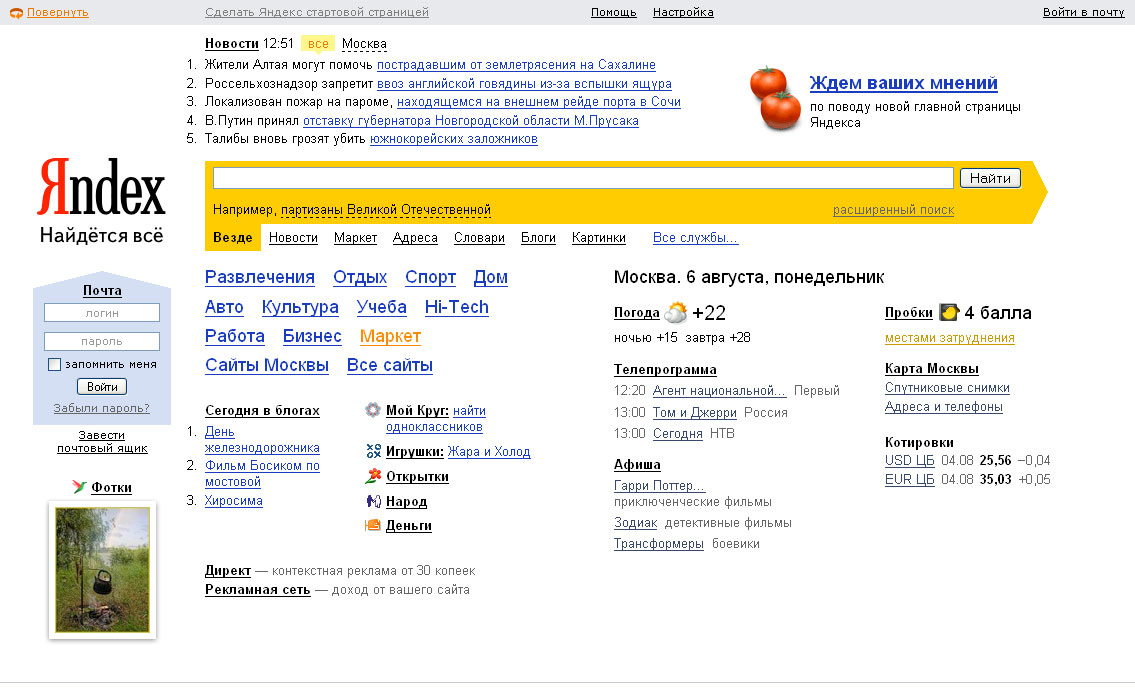Switch to the Новости search tab
The height and width of the screenshot is (693, 1135).
[293, 238]
